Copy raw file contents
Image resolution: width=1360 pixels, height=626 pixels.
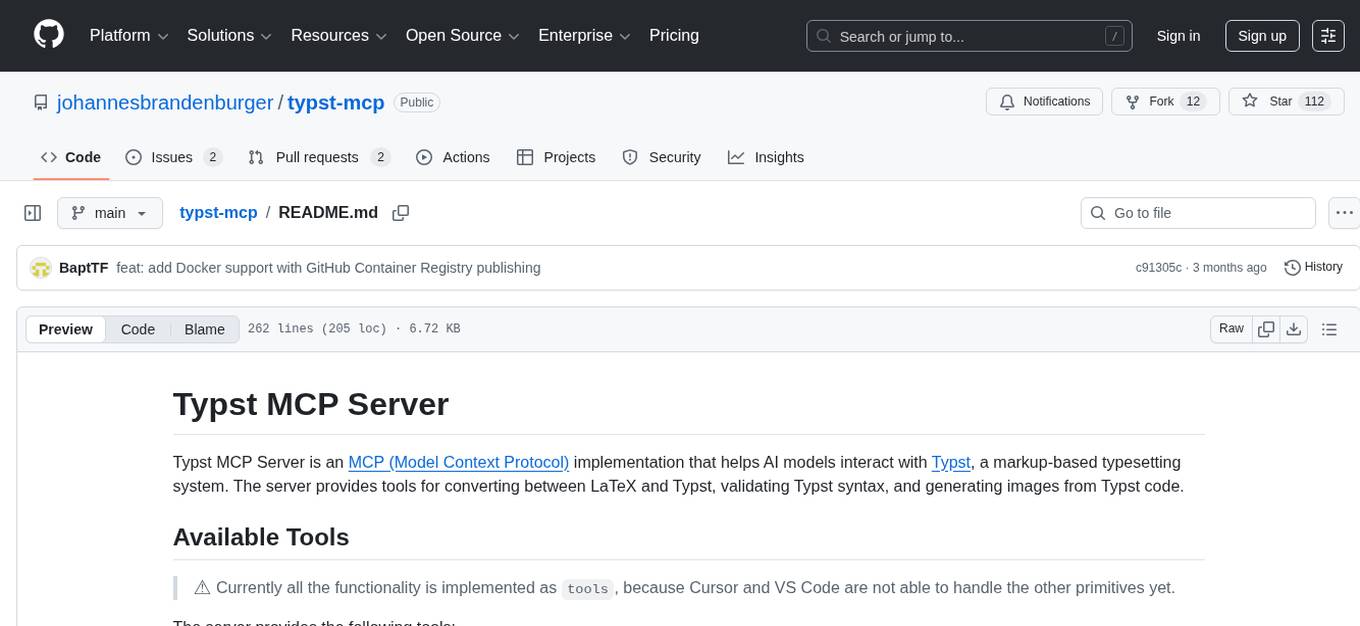[x=1267, y=329]
